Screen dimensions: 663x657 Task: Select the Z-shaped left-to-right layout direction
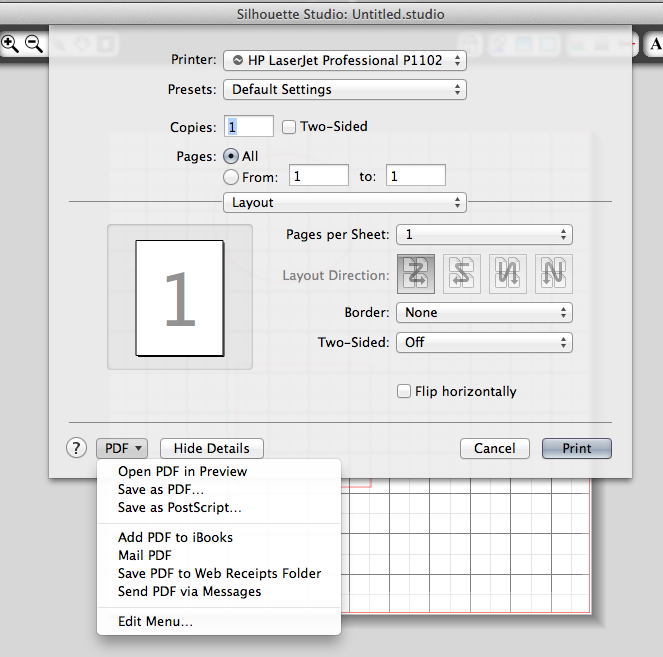(x=416, y=274)
